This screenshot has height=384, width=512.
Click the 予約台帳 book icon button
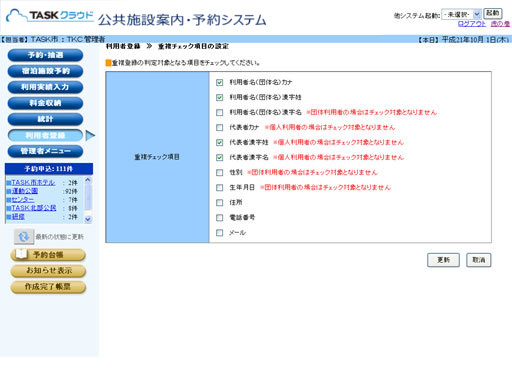(x=48, y=255)
